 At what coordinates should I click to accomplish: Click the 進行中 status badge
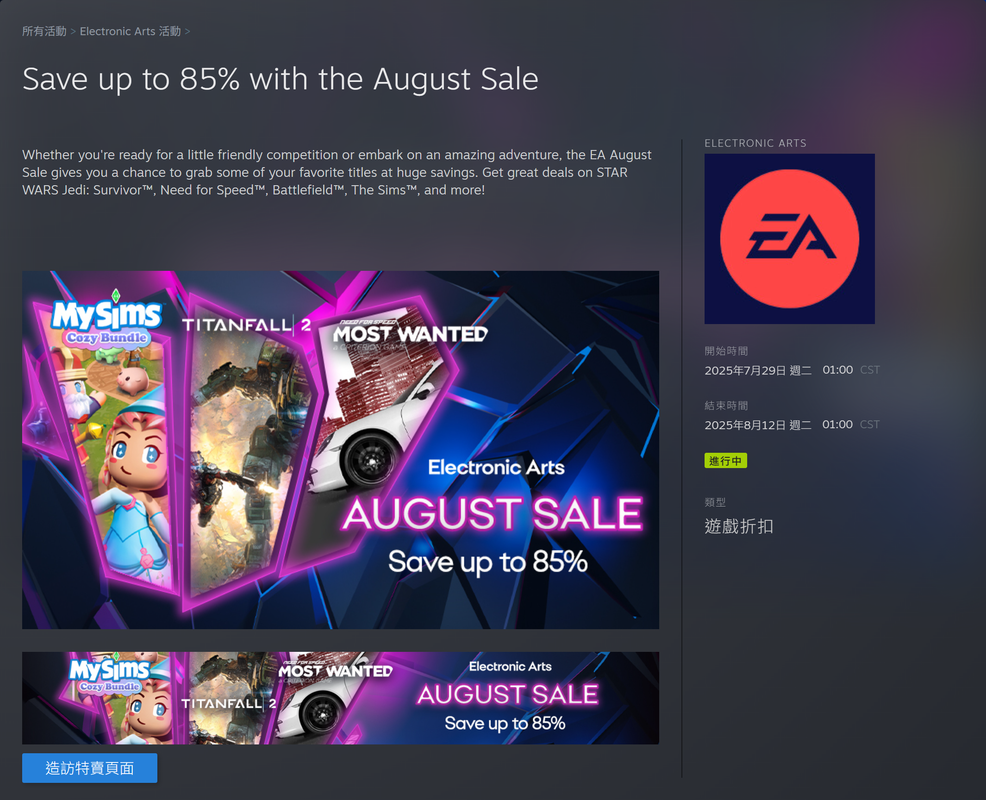725,461
